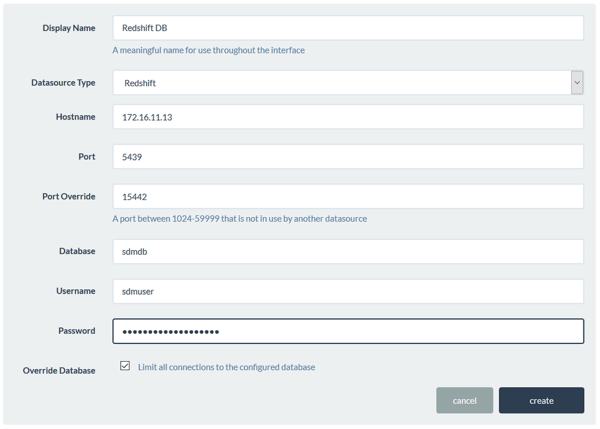Click the 'A port between 1024-59999' hint text
Viewport: 600px width, 429px height.
point(240,219)
